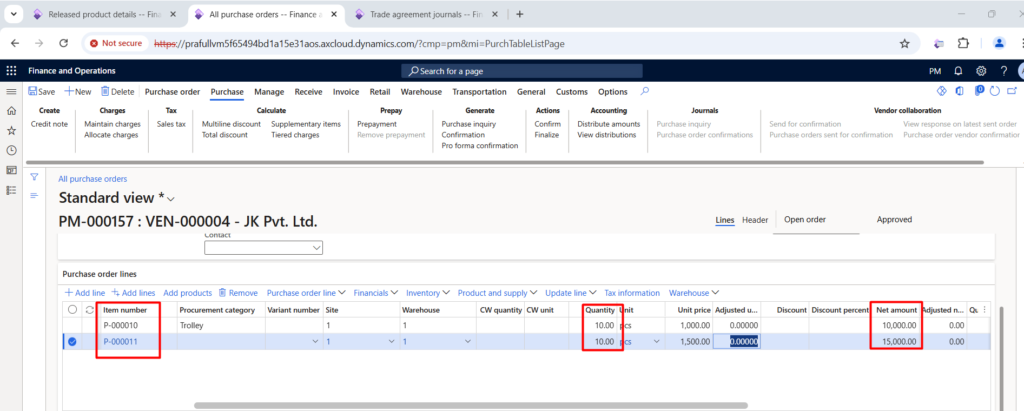
Task: Bookmark page with the star icon
Action: 904,44
